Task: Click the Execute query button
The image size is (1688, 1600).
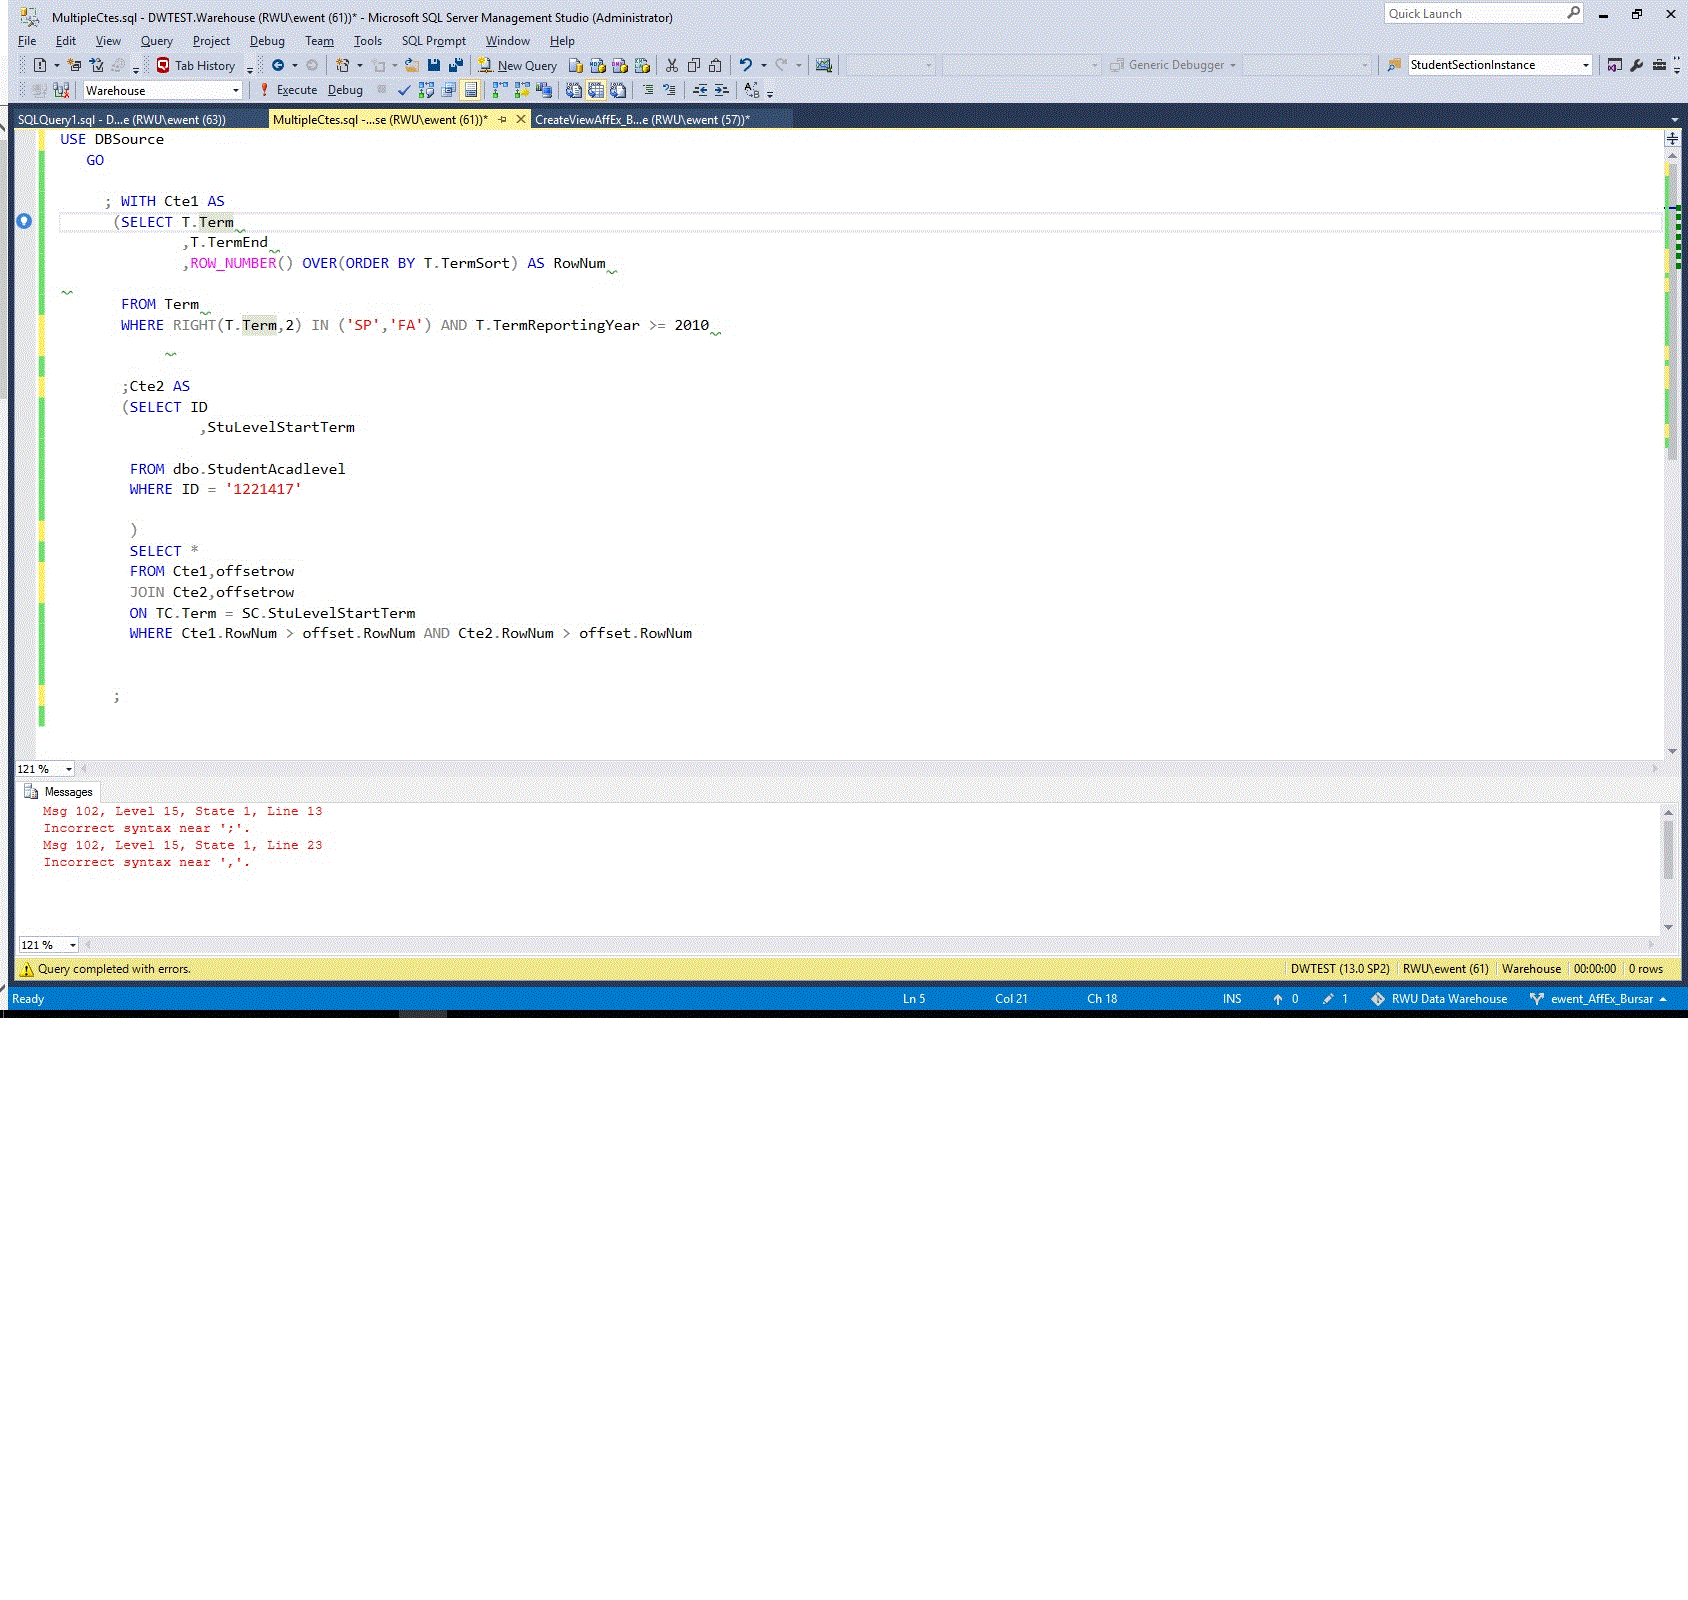Action: pos(288,90)
